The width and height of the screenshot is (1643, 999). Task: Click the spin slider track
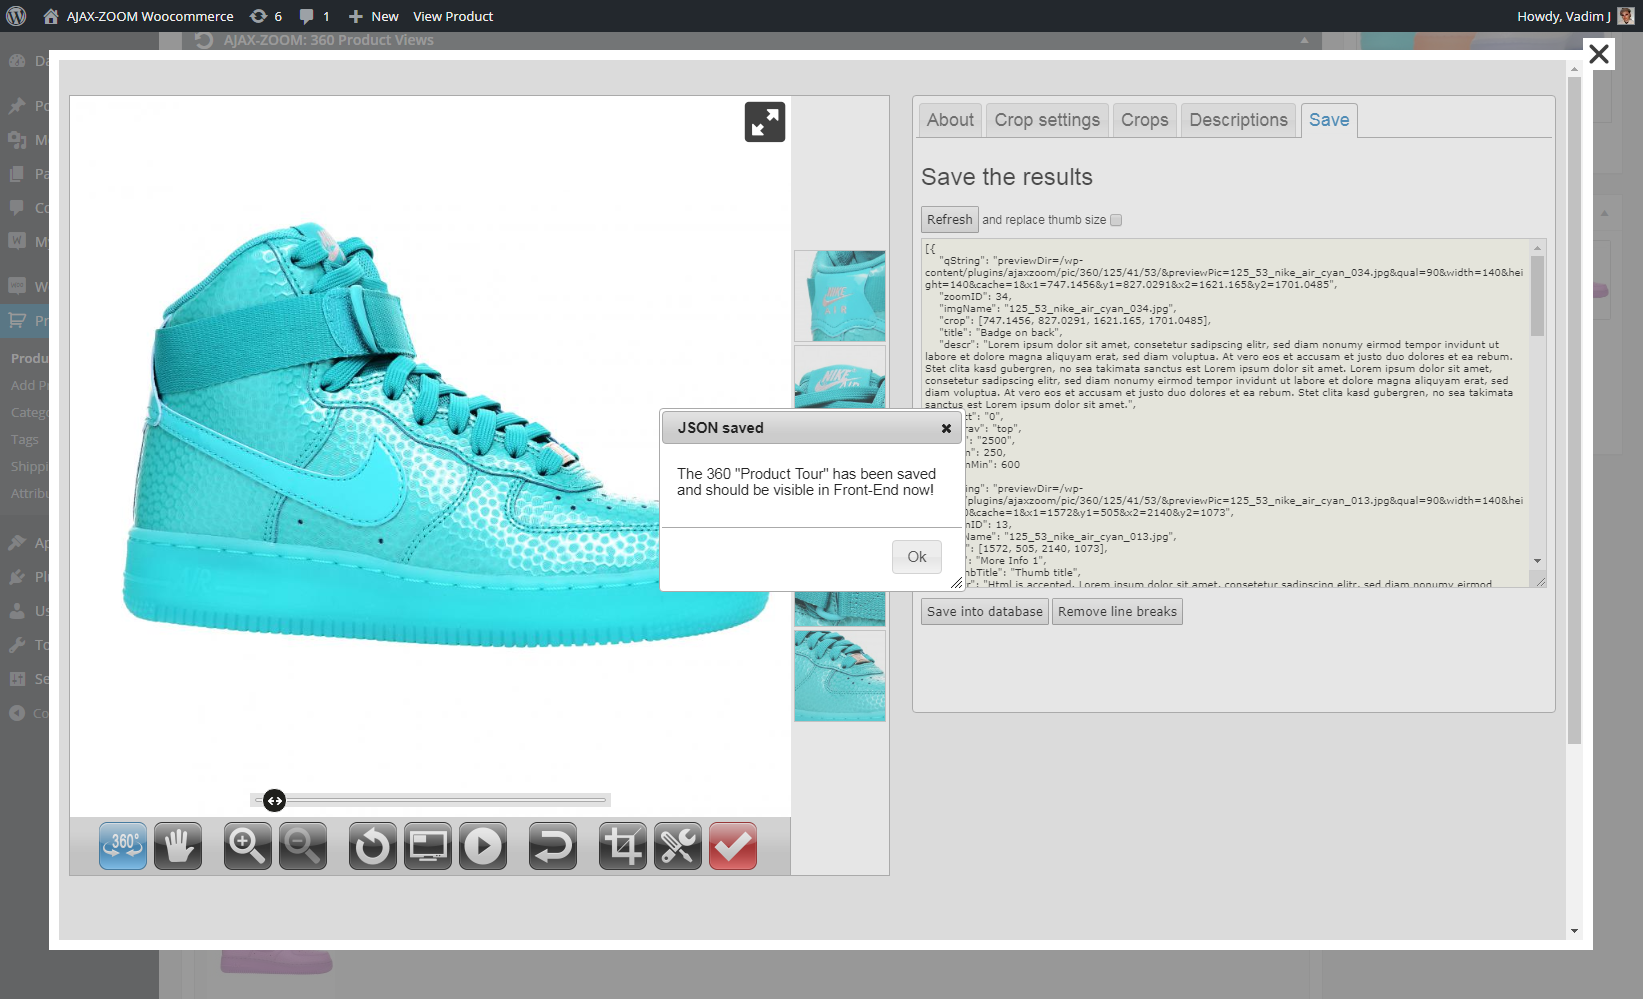430,800
